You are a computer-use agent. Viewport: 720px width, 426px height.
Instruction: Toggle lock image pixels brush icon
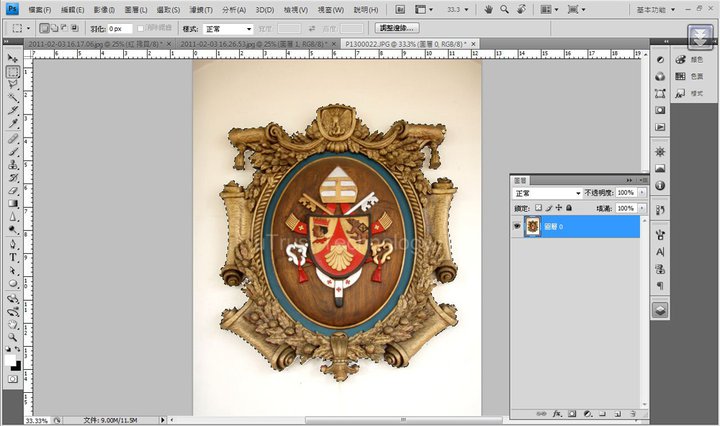pyautogui.click(x=549, y=208)
